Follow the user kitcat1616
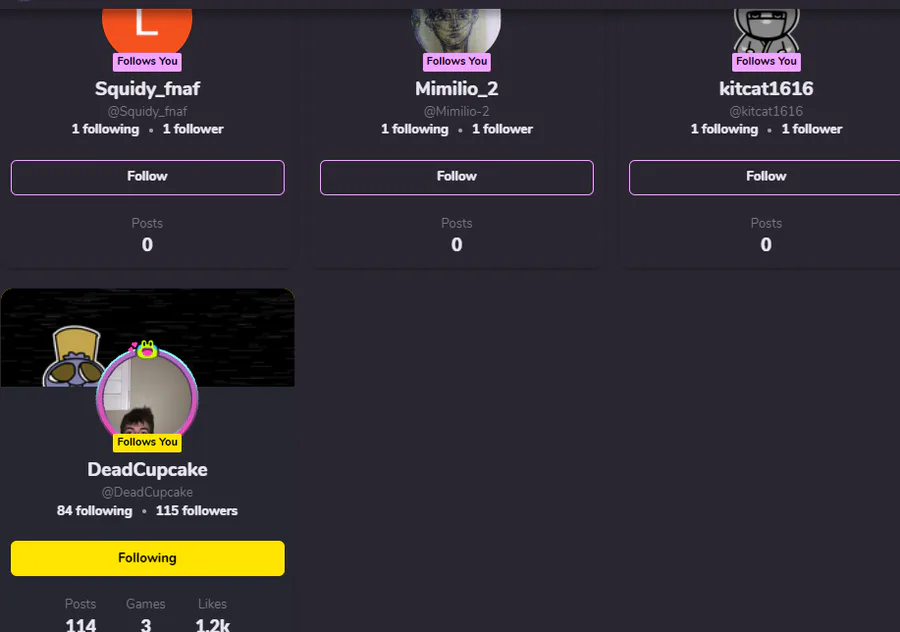This screenshot has height=632, width=900. pos(766,177)
